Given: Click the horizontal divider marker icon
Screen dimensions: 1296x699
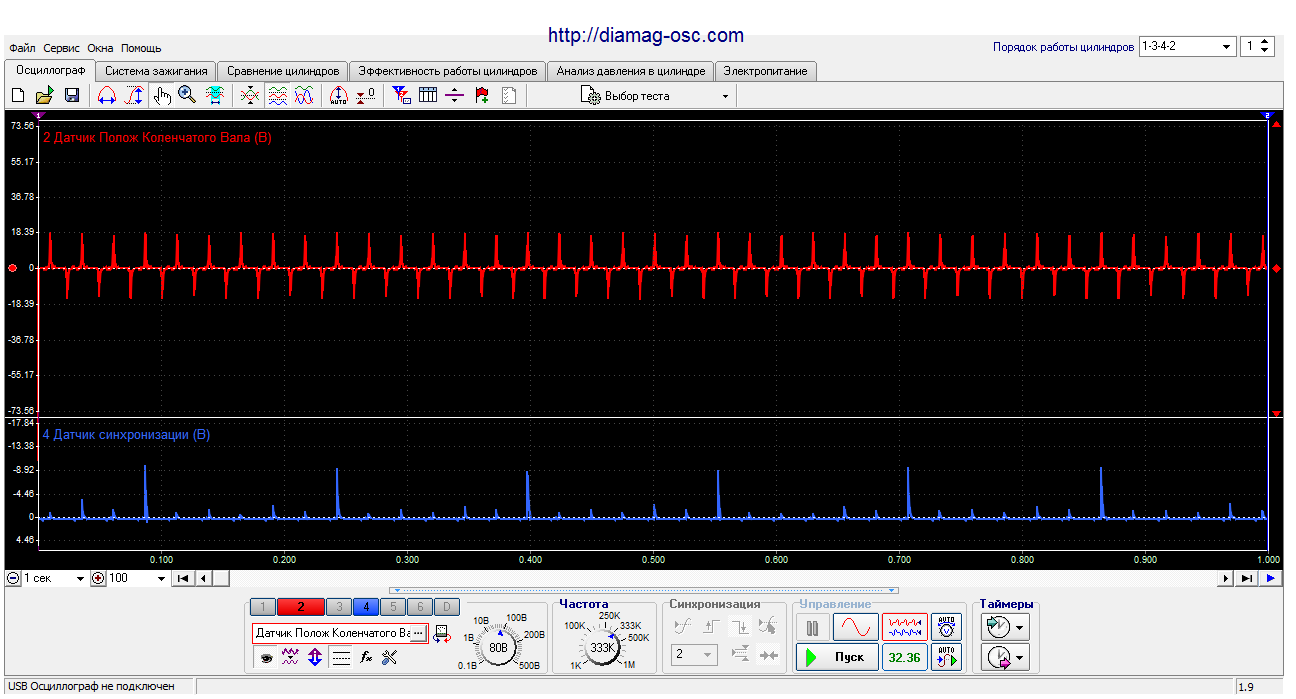Looking at the screenshot, I should pyautogui.click(x=455, y=96).
